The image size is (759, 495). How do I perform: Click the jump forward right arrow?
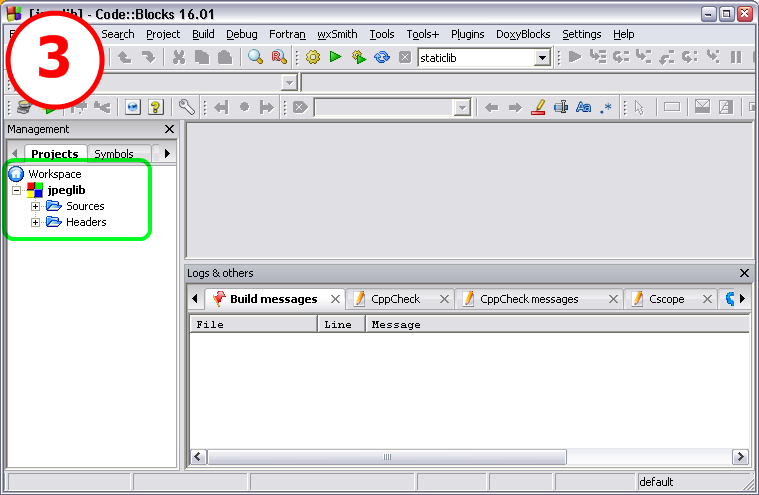[x=515, y=107]
